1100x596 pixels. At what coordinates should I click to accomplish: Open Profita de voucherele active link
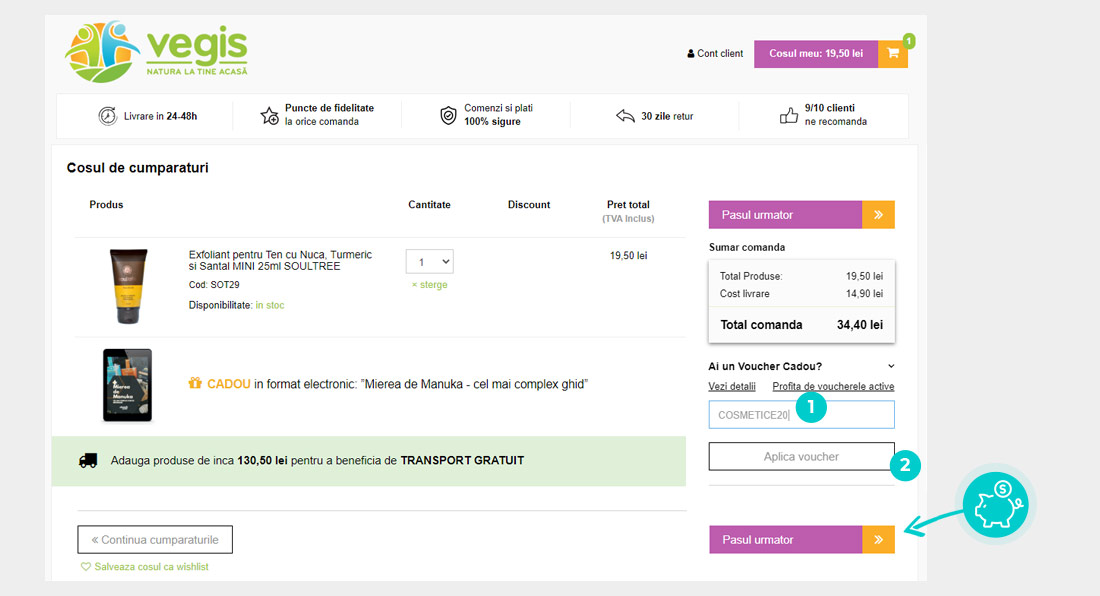(833, 386)
